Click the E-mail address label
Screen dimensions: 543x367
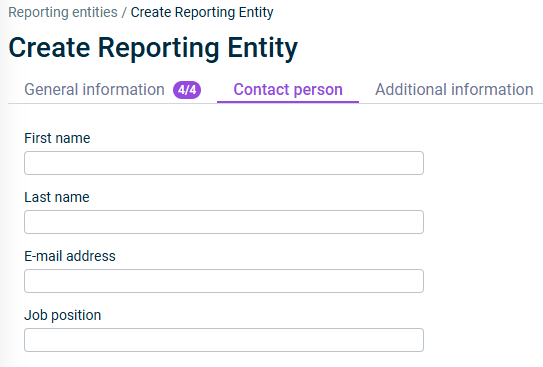click(70, 256)
